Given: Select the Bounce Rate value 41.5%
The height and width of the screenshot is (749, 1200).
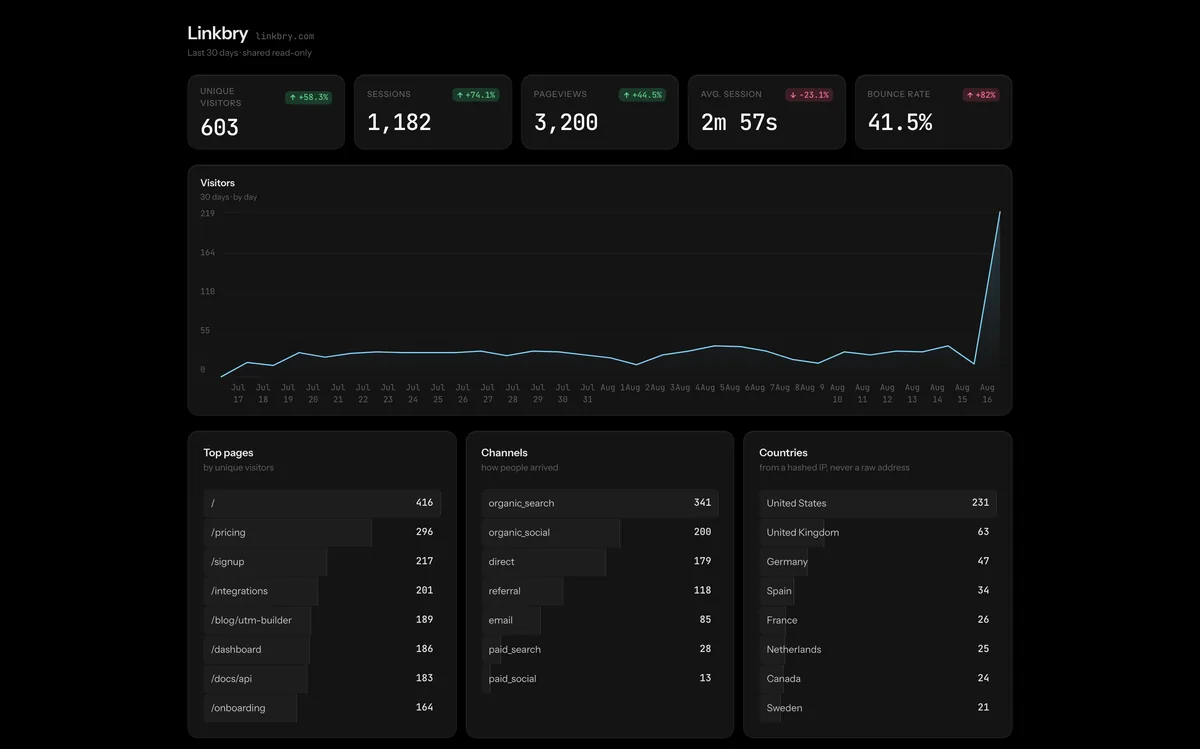Looking at the screenshot, I should [900, 123].
